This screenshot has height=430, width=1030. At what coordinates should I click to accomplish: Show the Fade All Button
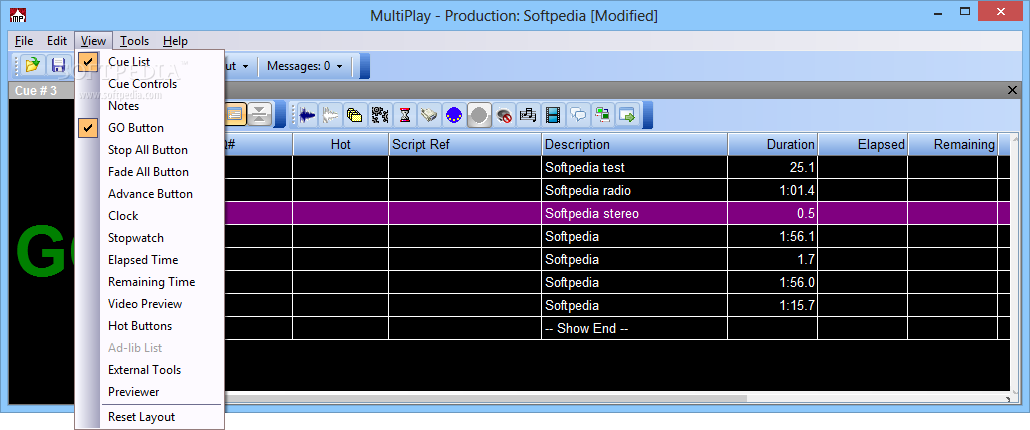pyautogui.click(x=150, y=172)
